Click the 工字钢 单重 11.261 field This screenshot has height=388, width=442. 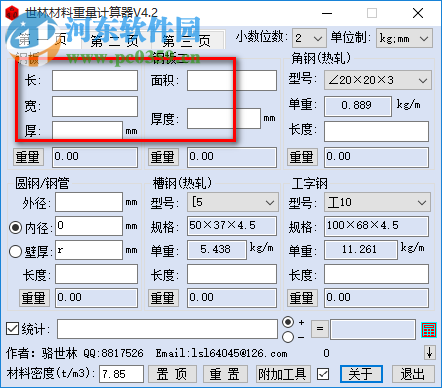click(x=361, y=250)
